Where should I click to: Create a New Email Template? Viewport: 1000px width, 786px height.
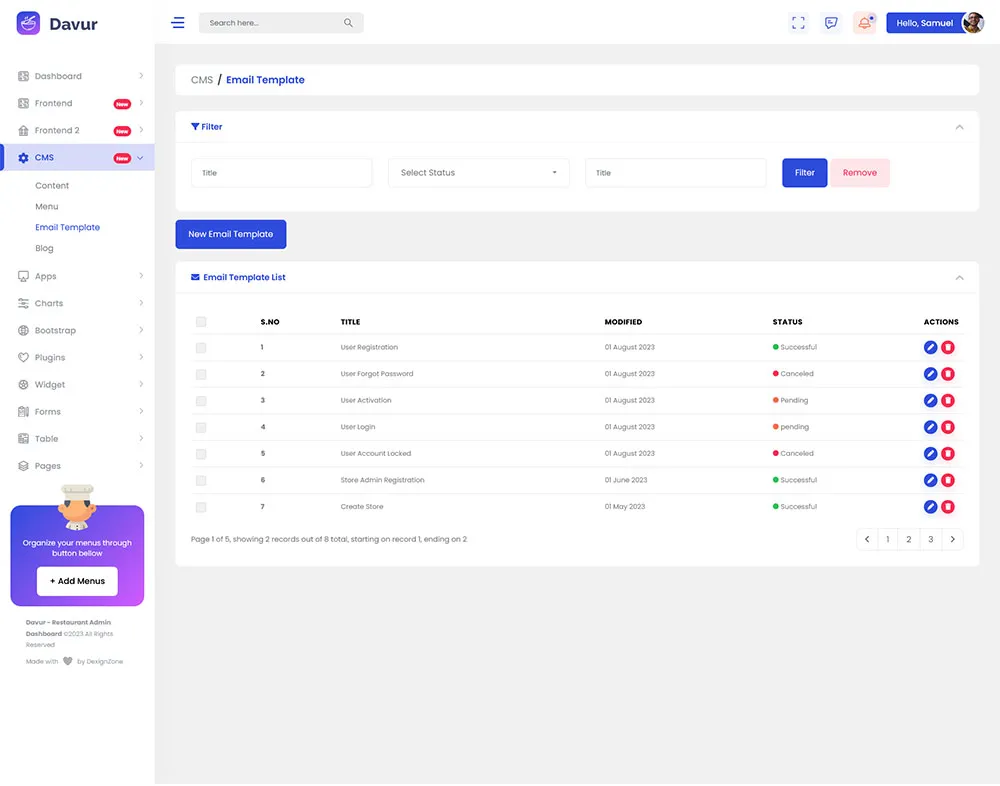click(231, 234)
